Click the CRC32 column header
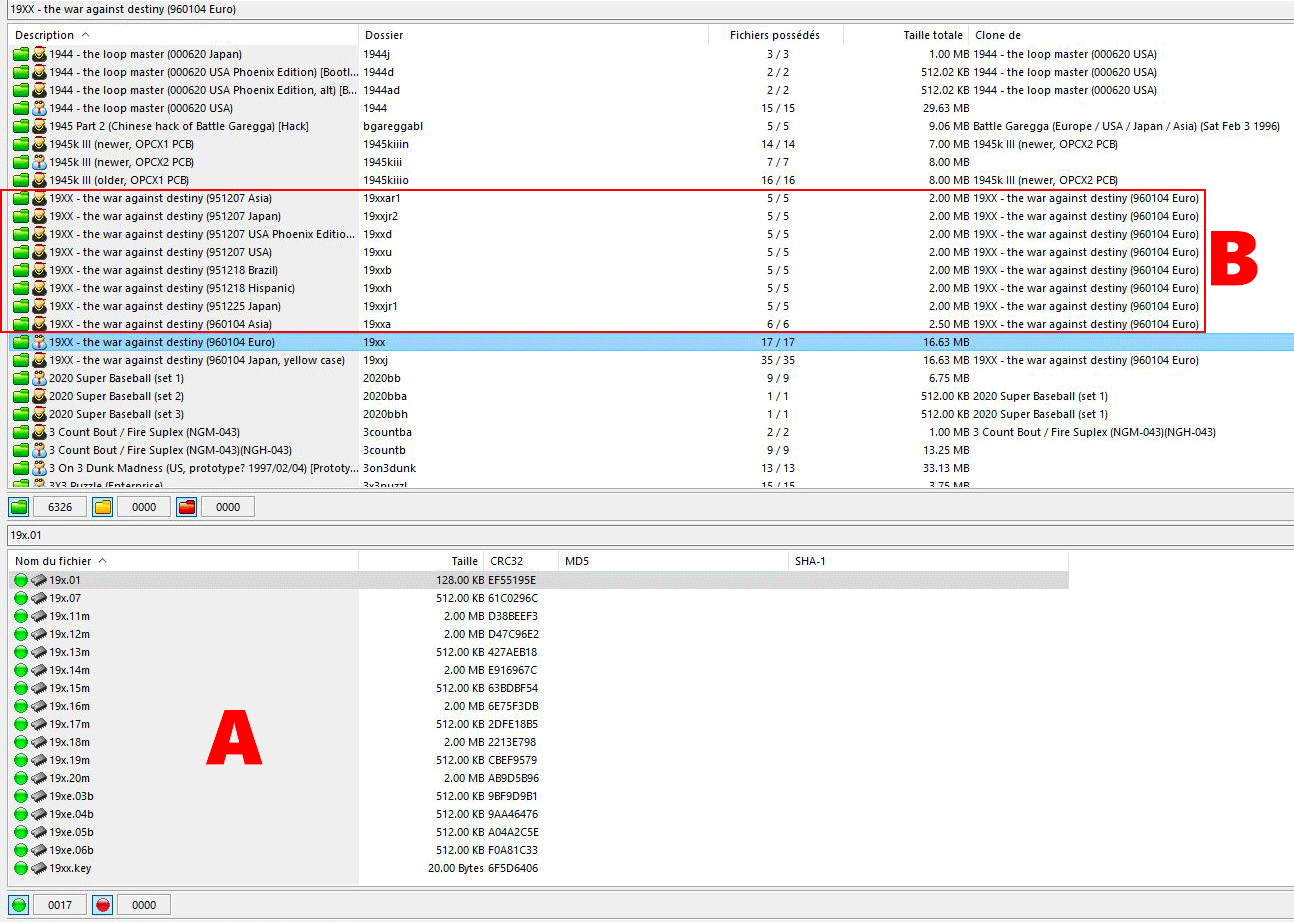 pos(506,561)
